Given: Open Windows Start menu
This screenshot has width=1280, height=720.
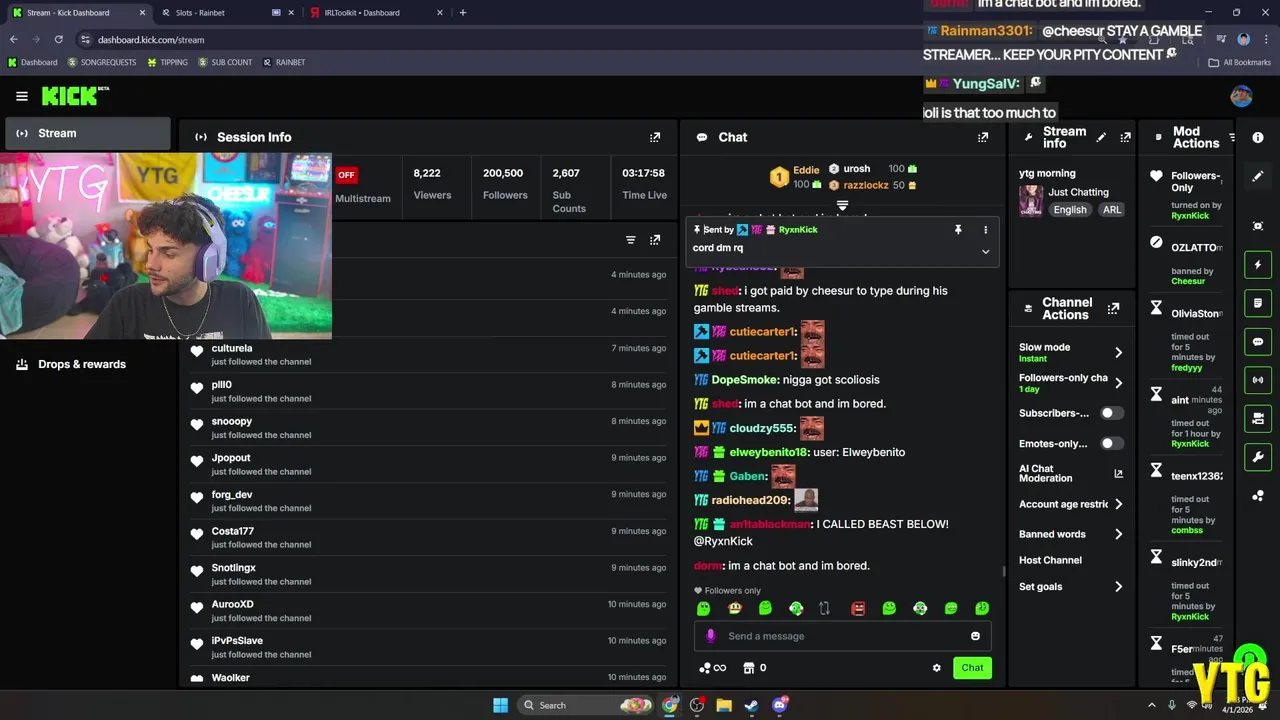Looking at the screenshot, I should pyautogui.click(x=500, y=705).
